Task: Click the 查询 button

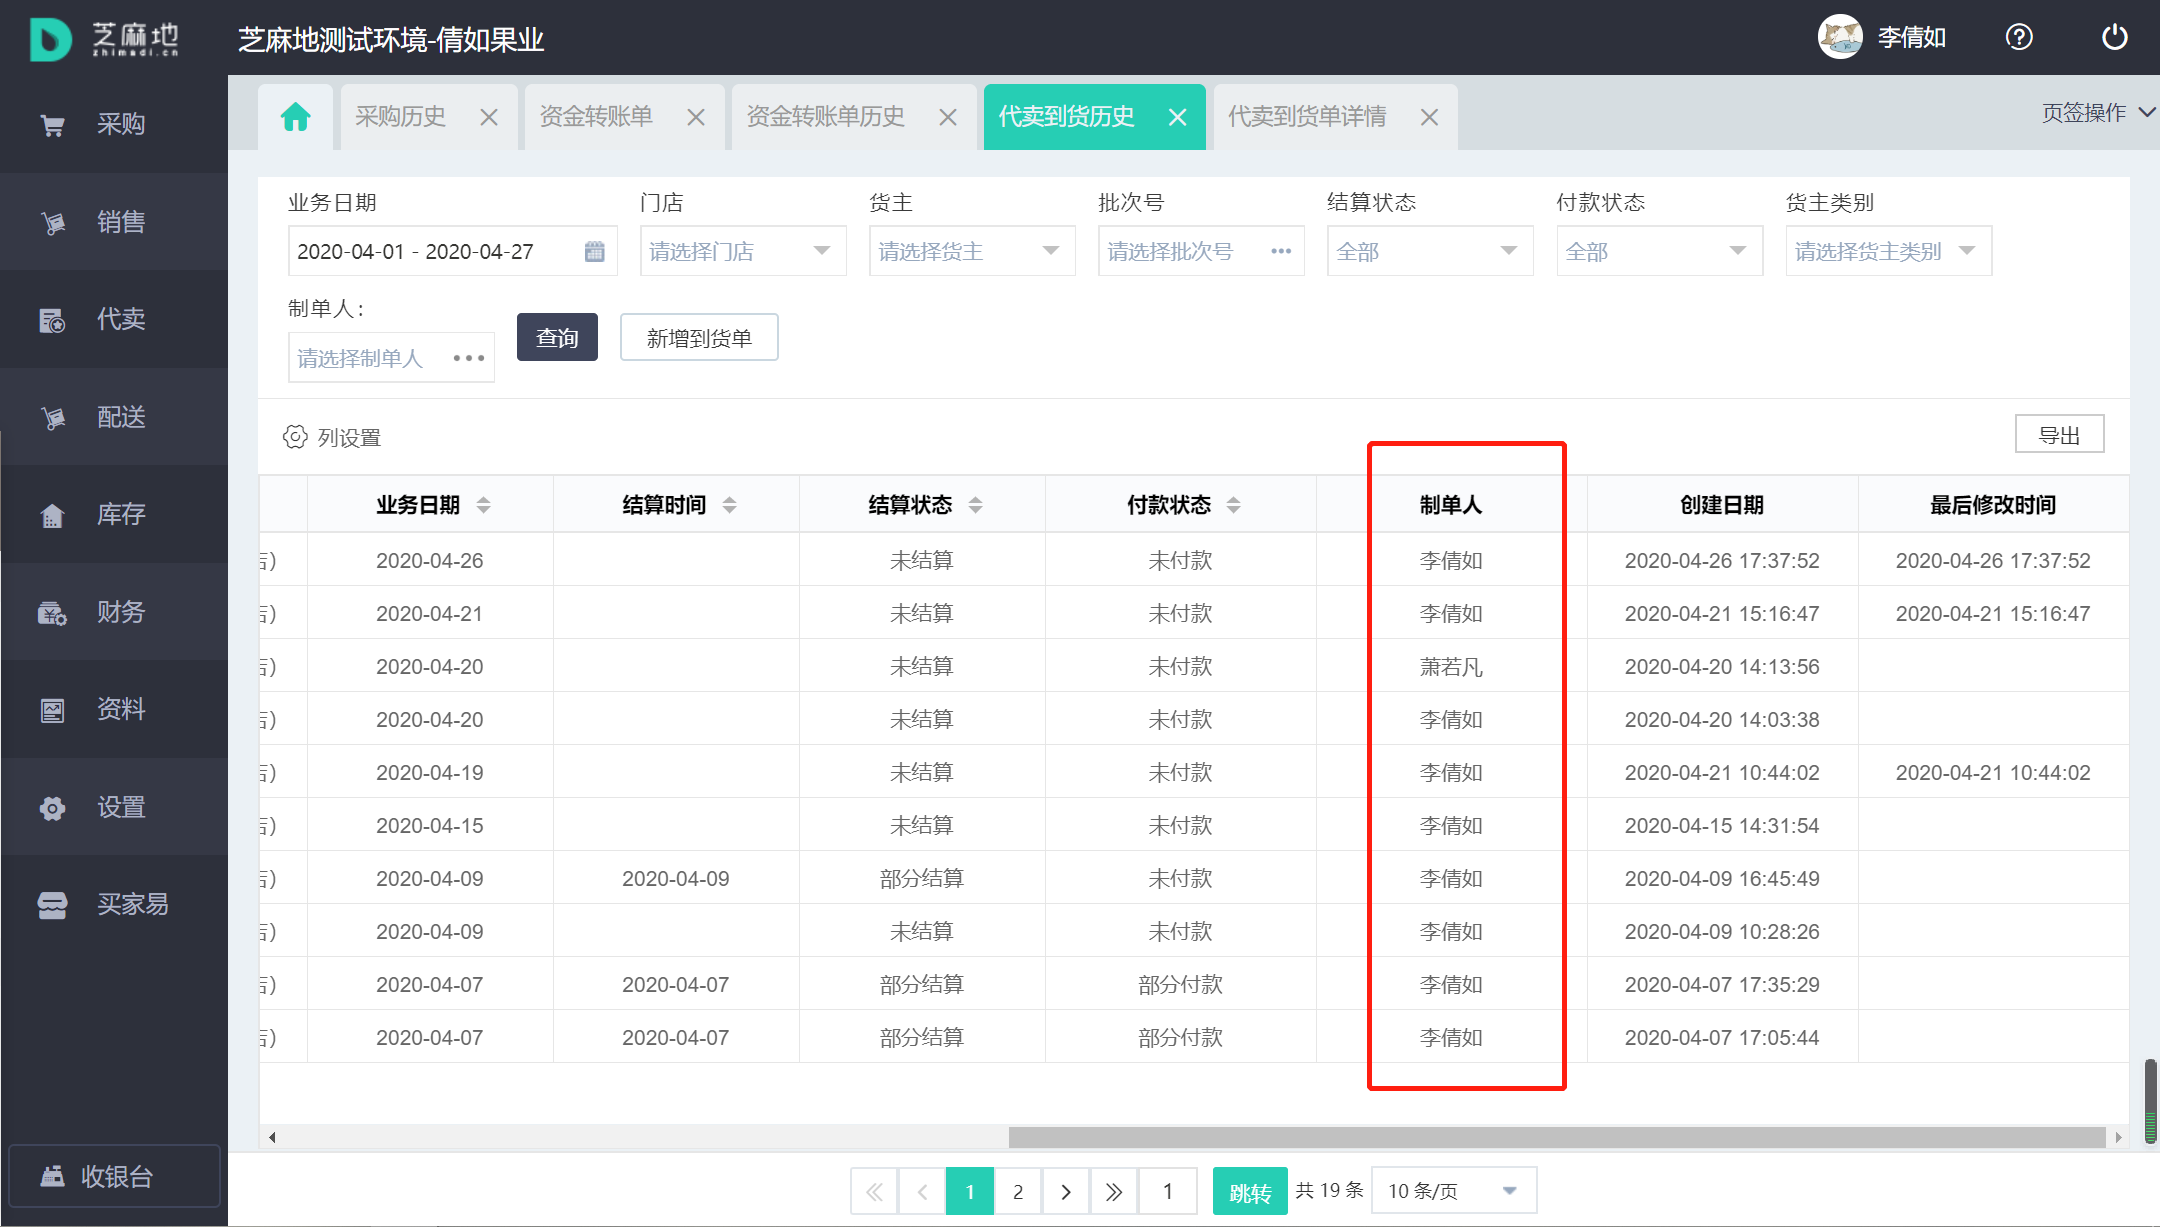Action: pyautogui.click(x=557, y=338)
